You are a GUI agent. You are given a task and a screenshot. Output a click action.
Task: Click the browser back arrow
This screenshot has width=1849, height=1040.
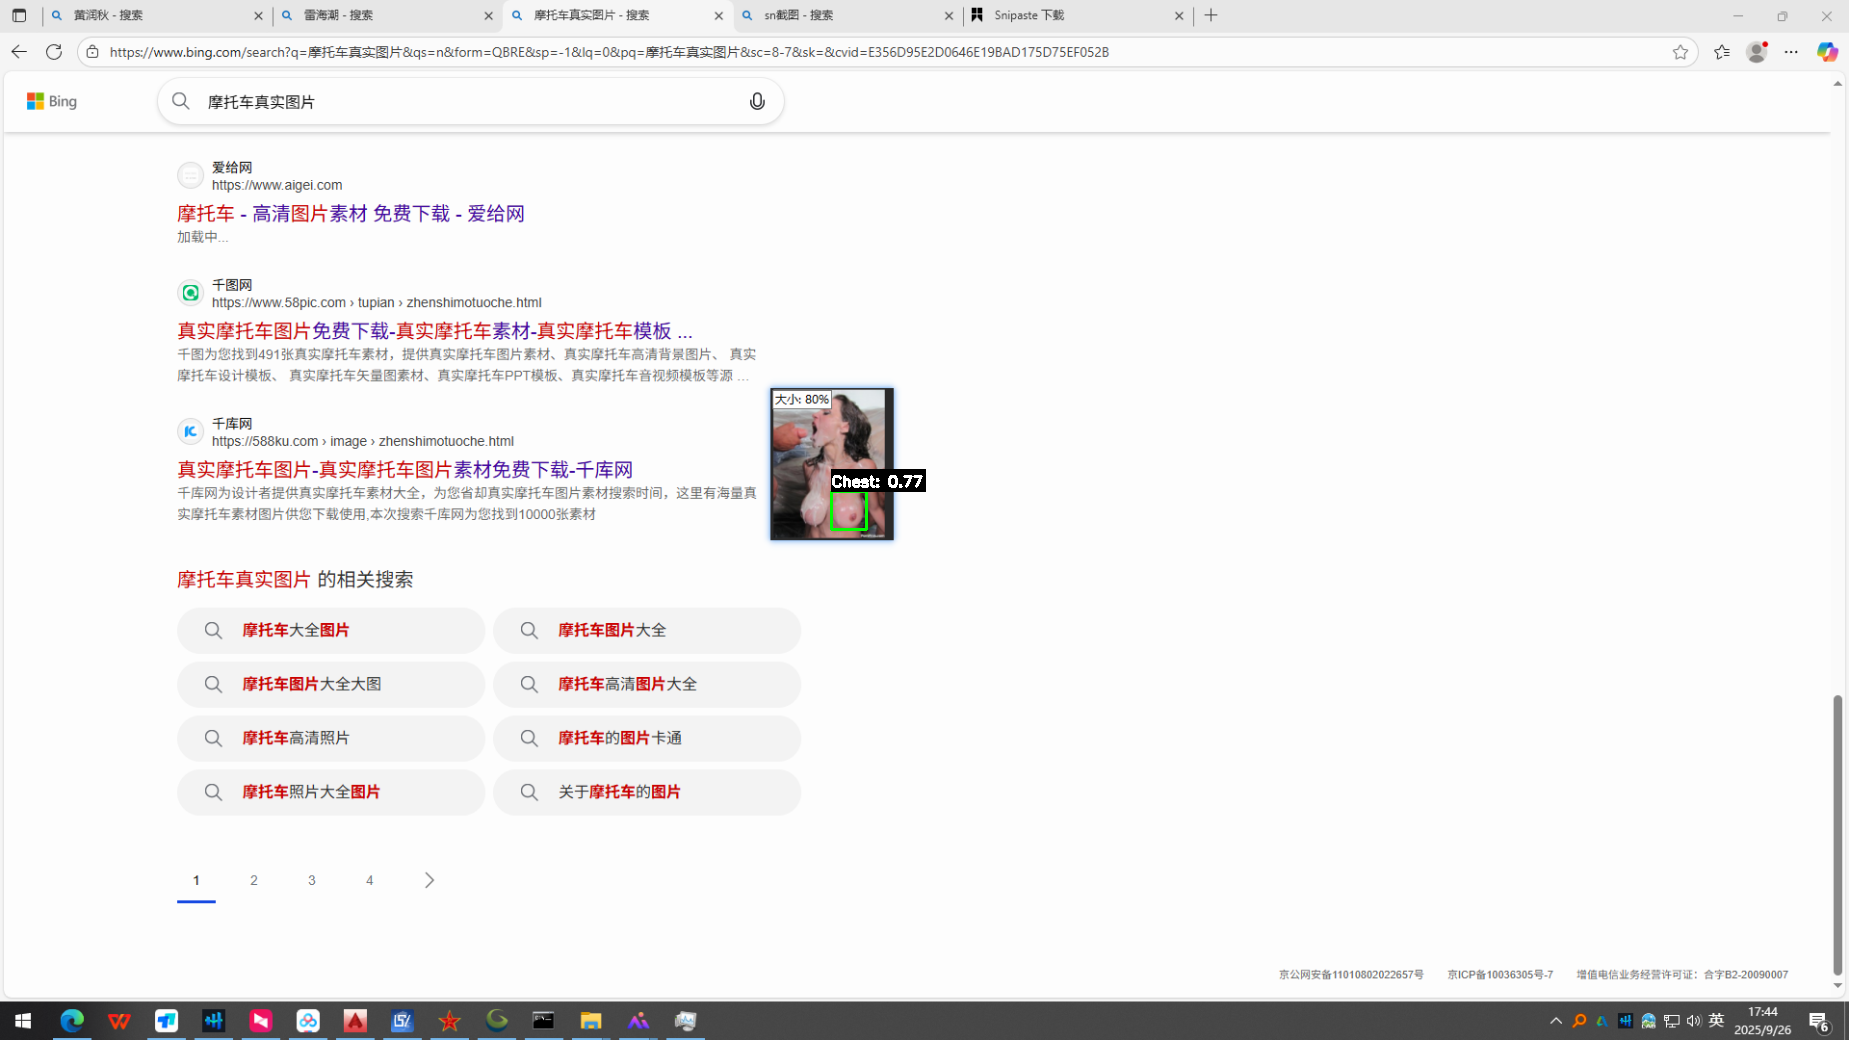[x=19, y=52]
